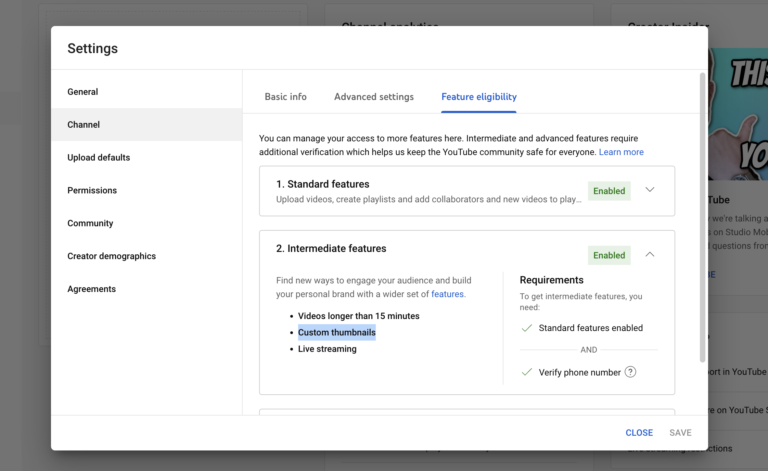
Task: Click the Enabled badge for Standard features
Action: click(x=609, y=191)
